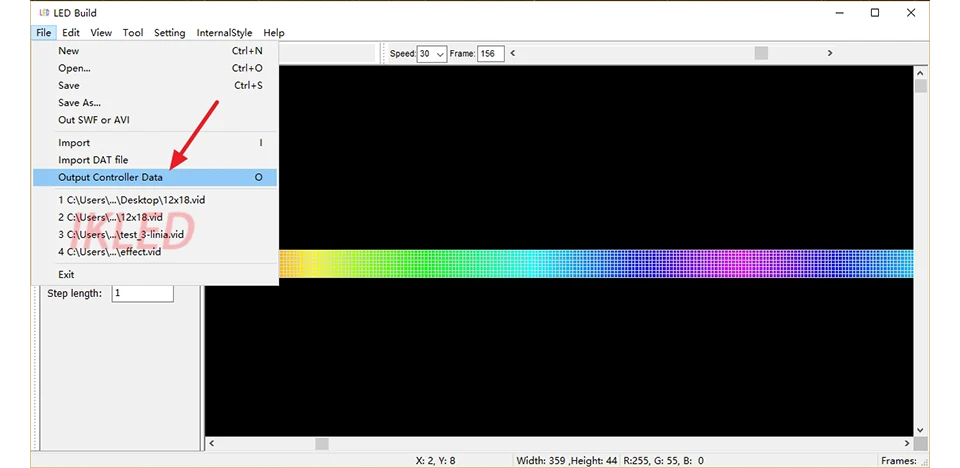This screenshot has width=960, height=468.
Task: Click the Step length input field
Action: (x=142, y=293)
